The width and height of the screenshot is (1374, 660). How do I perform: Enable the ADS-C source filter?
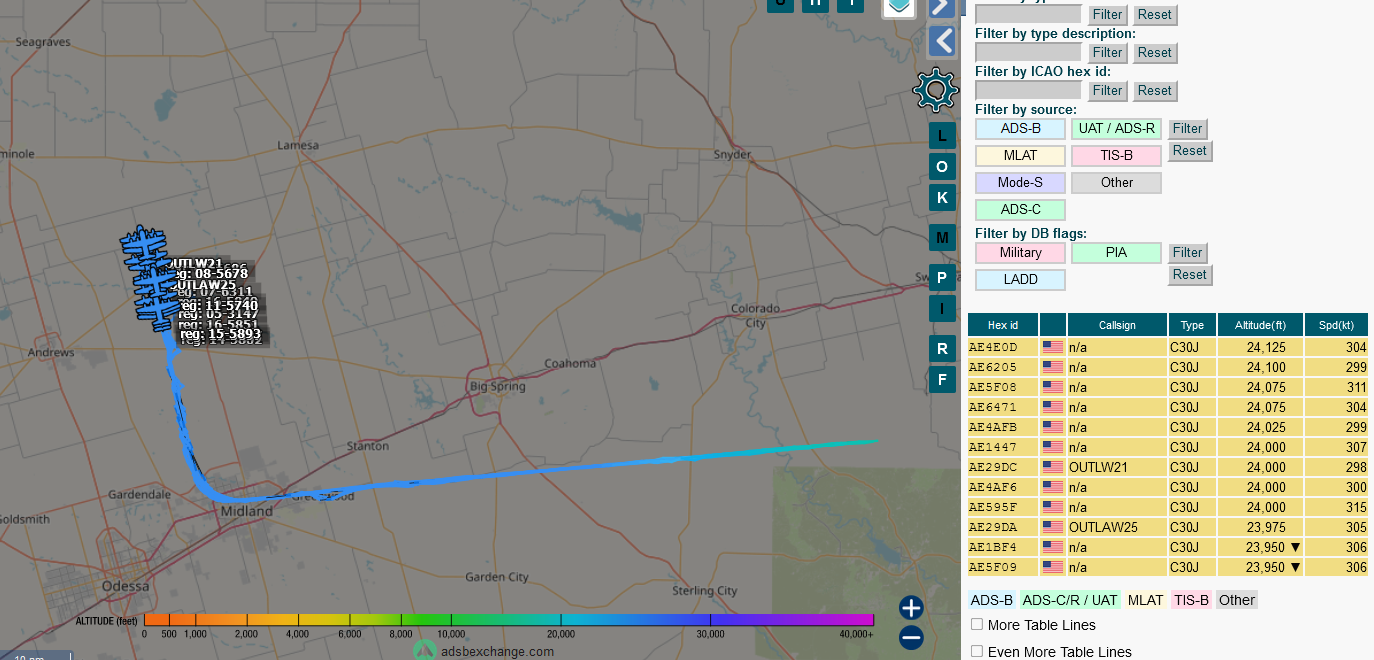1020,210
